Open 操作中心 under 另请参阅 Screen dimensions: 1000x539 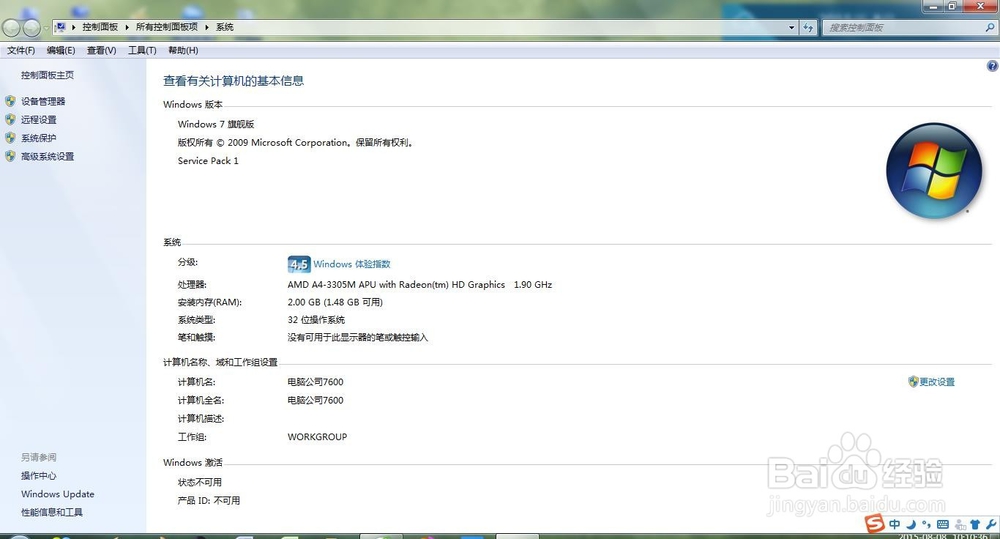pos(38,476)
